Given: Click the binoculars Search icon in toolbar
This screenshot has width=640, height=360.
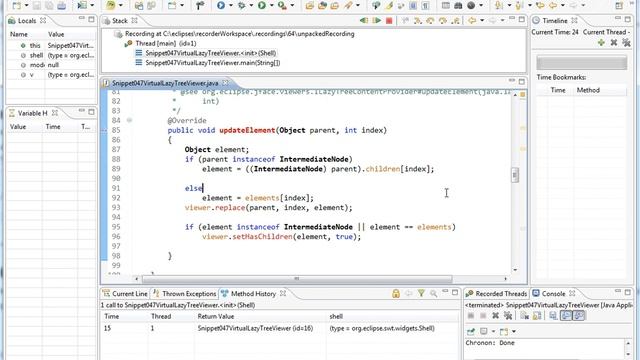Looking at the screenshot, I should pyautogui.click(x=458, y=5).
